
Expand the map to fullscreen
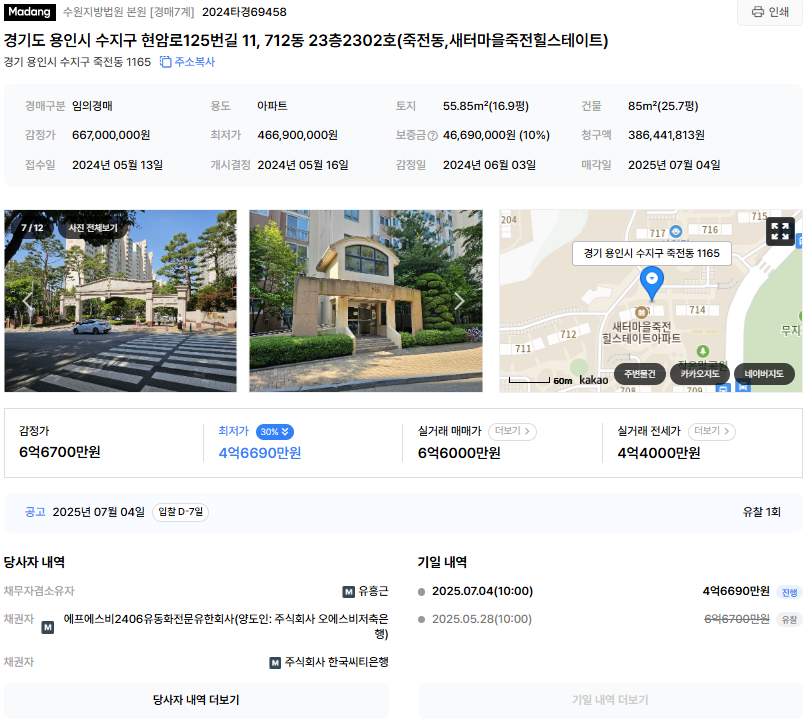[780, 231]
